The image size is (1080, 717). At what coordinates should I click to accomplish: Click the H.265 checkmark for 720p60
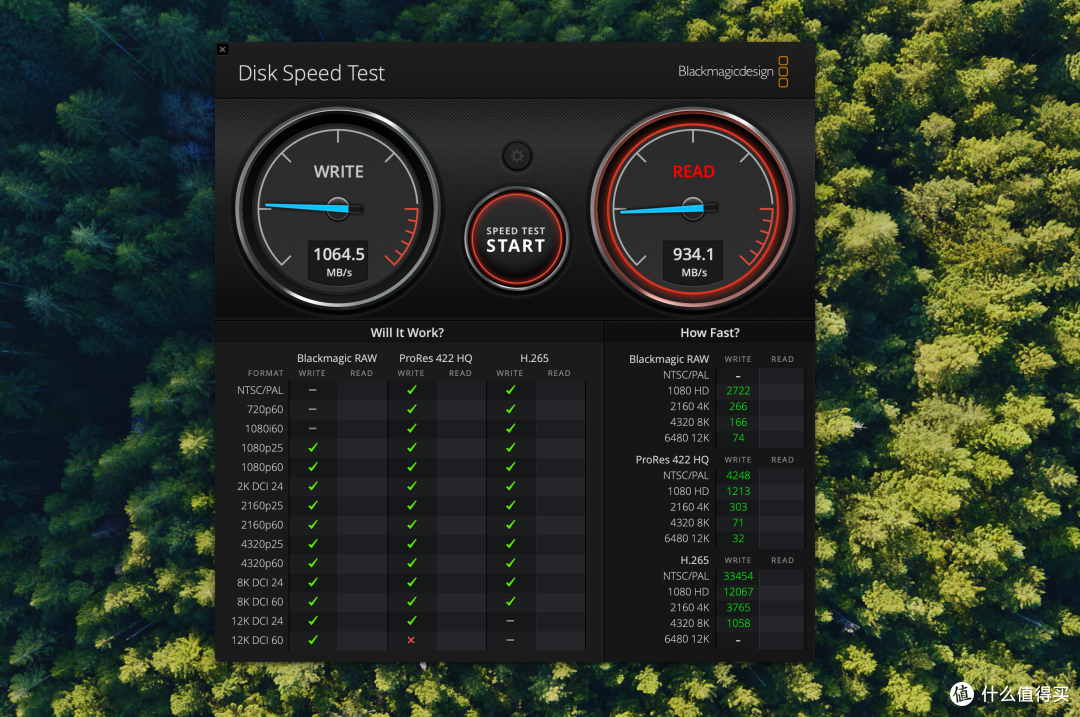coord(510,409)
